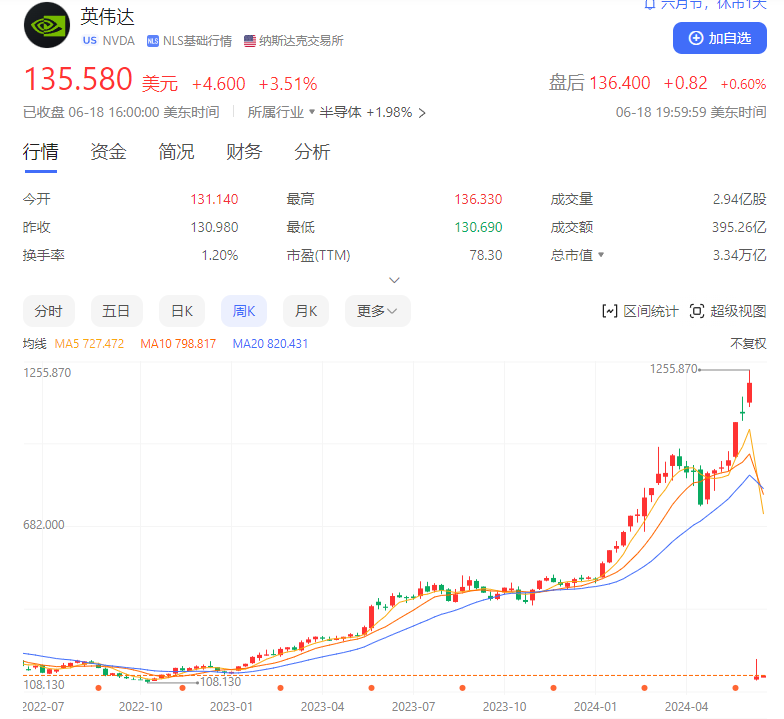
Task: Switch to the 资金 tab
Action: pyautogui.click(x=108, y=152)
